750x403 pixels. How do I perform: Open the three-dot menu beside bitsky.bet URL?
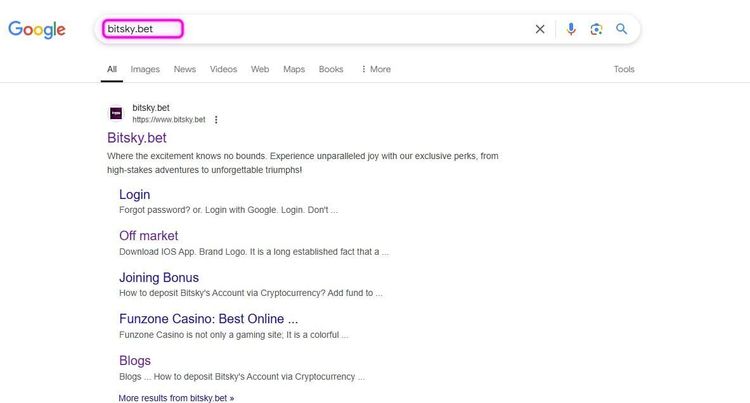click(216, 120)
